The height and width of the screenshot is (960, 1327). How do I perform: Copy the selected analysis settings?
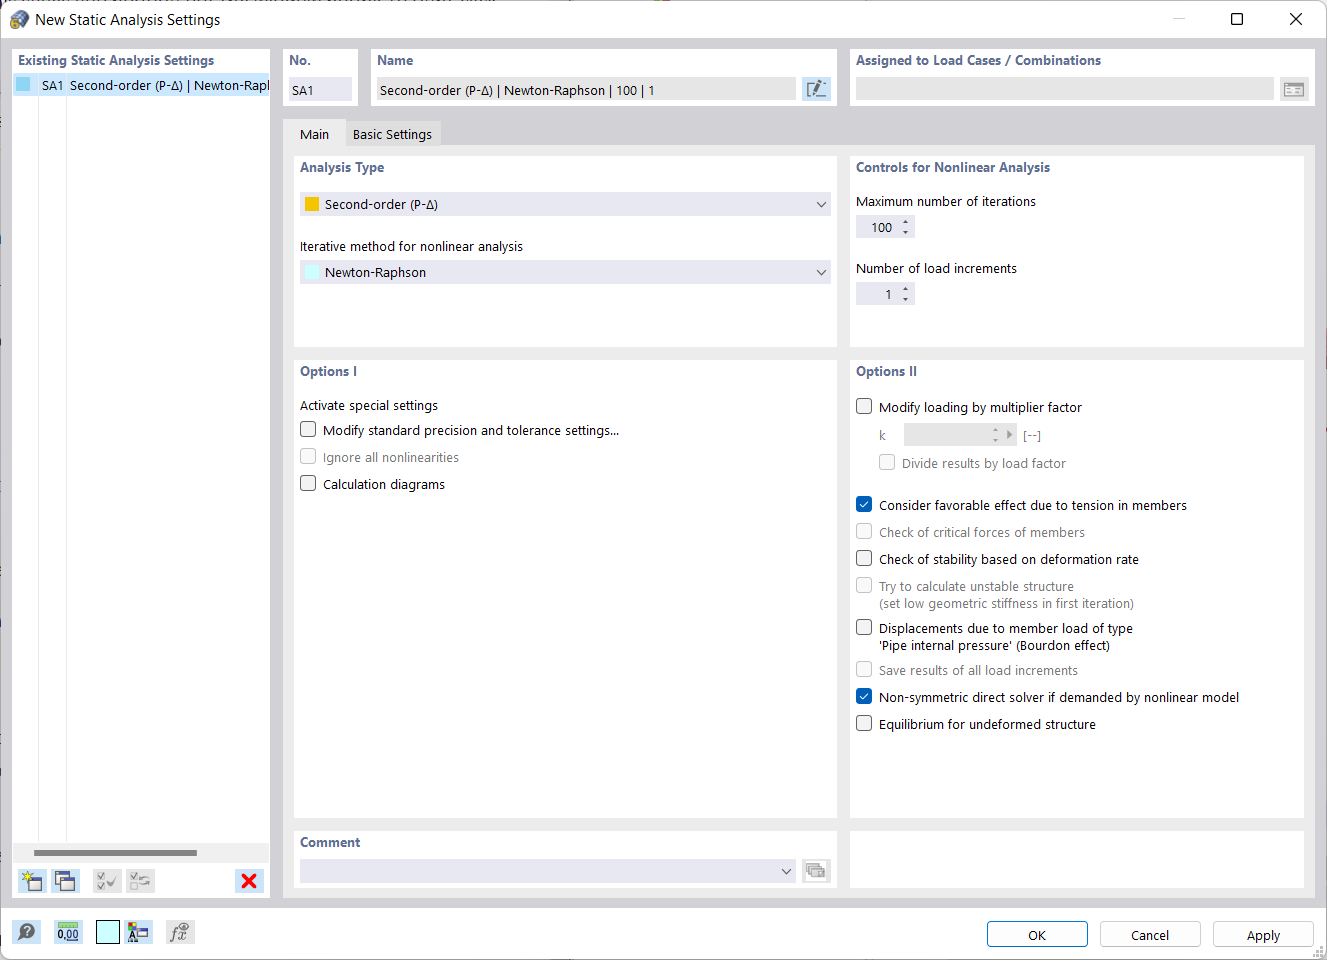65,881
